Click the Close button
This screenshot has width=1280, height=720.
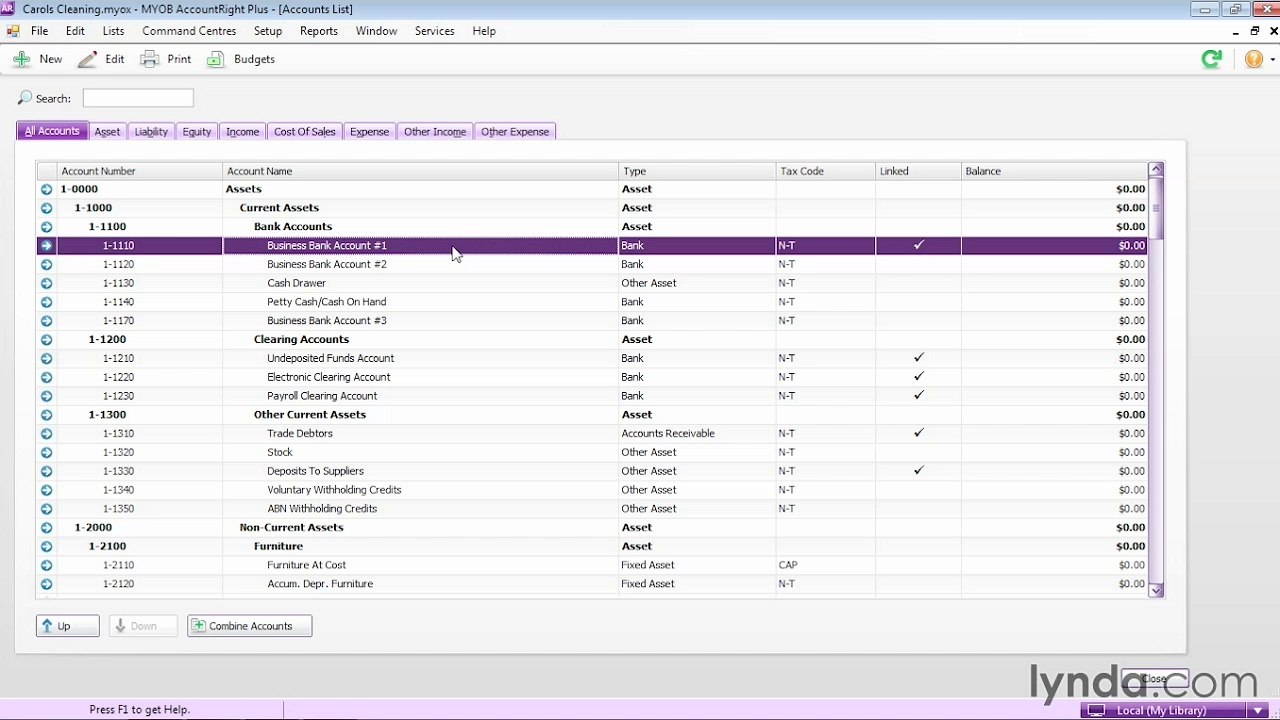click(1154, 679)
